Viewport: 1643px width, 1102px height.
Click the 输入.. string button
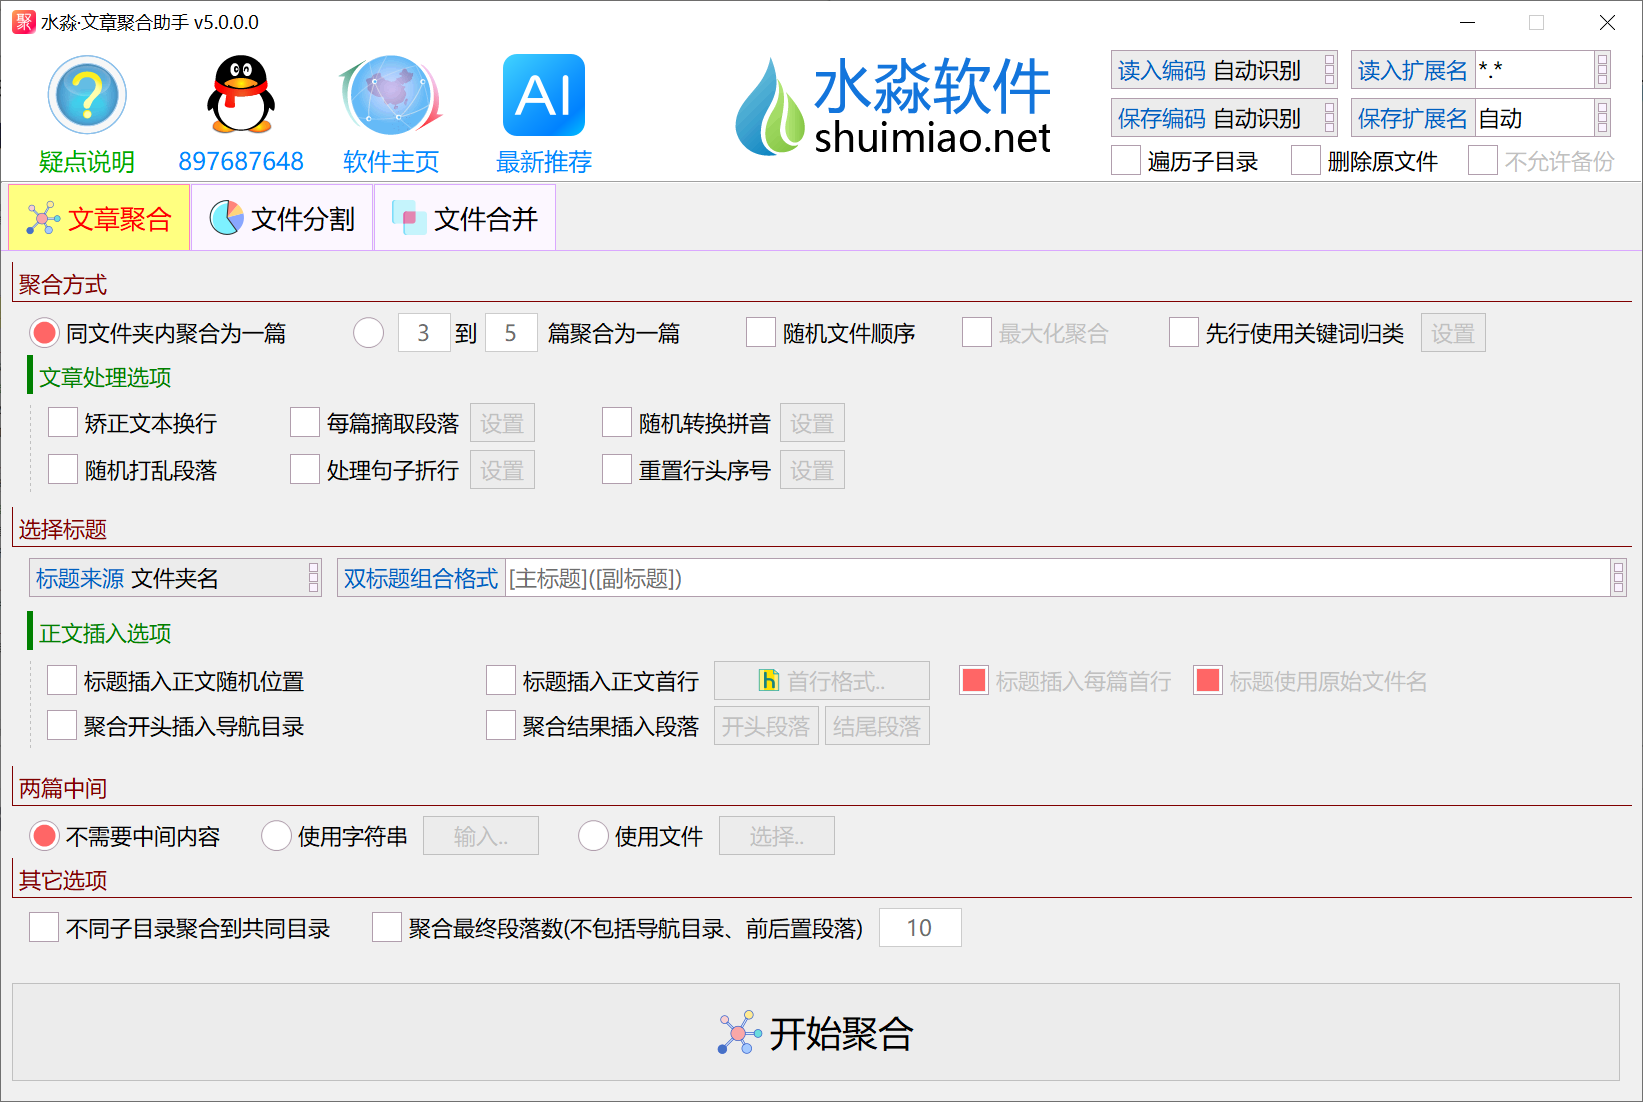(x=481, y=836)
